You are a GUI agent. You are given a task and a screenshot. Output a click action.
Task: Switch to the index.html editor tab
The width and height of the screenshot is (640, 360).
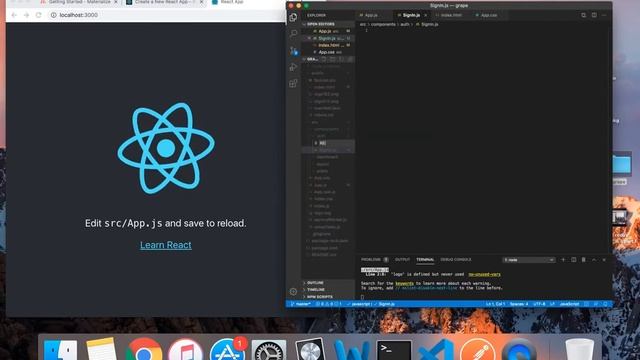[451, 15]
